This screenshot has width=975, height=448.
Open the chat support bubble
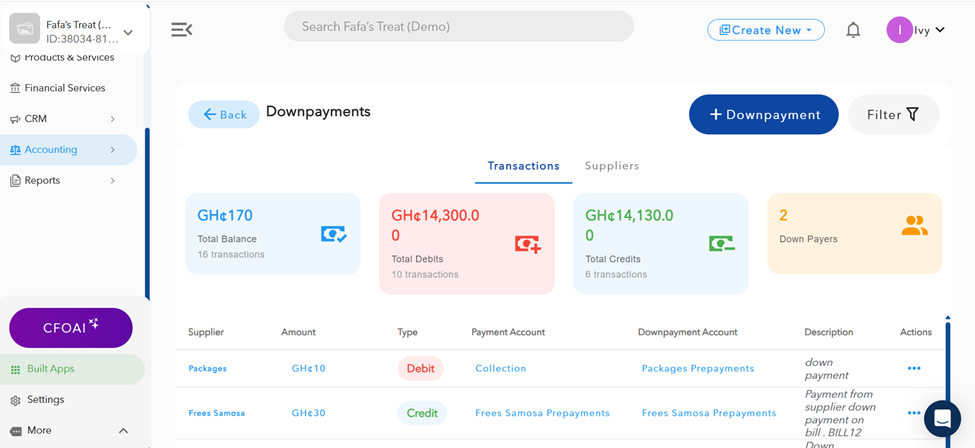(x=942, y=419)
